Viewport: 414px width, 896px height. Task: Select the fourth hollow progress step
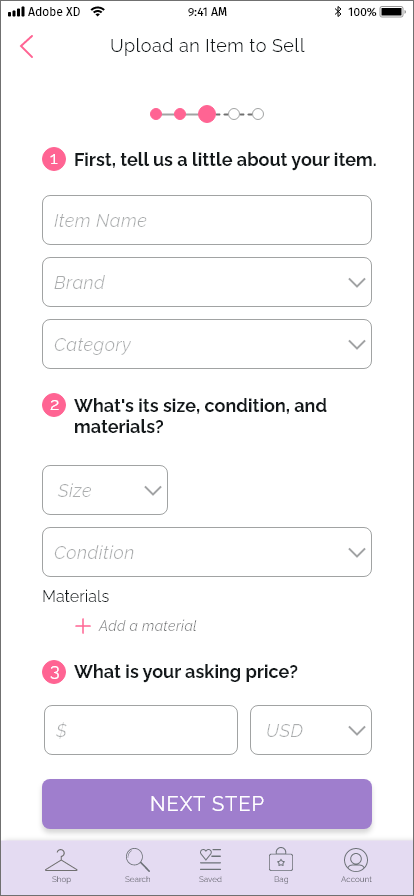[234, 114]
